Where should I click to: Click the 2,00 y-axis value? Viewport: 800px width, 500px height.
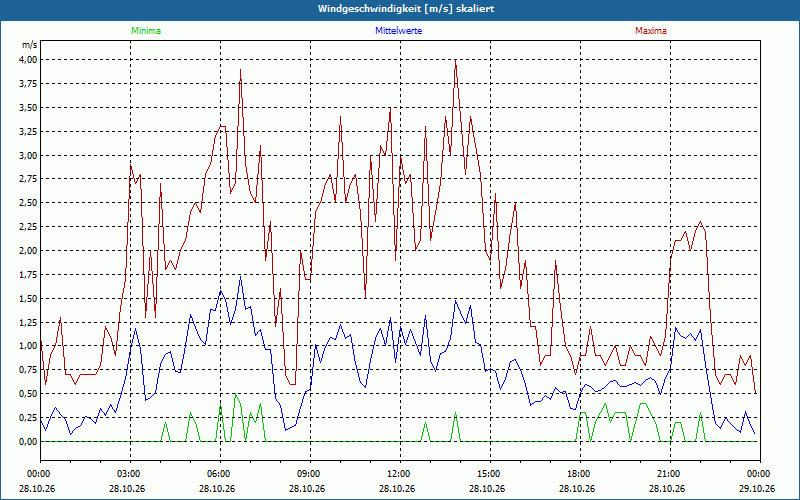point(28,251)
